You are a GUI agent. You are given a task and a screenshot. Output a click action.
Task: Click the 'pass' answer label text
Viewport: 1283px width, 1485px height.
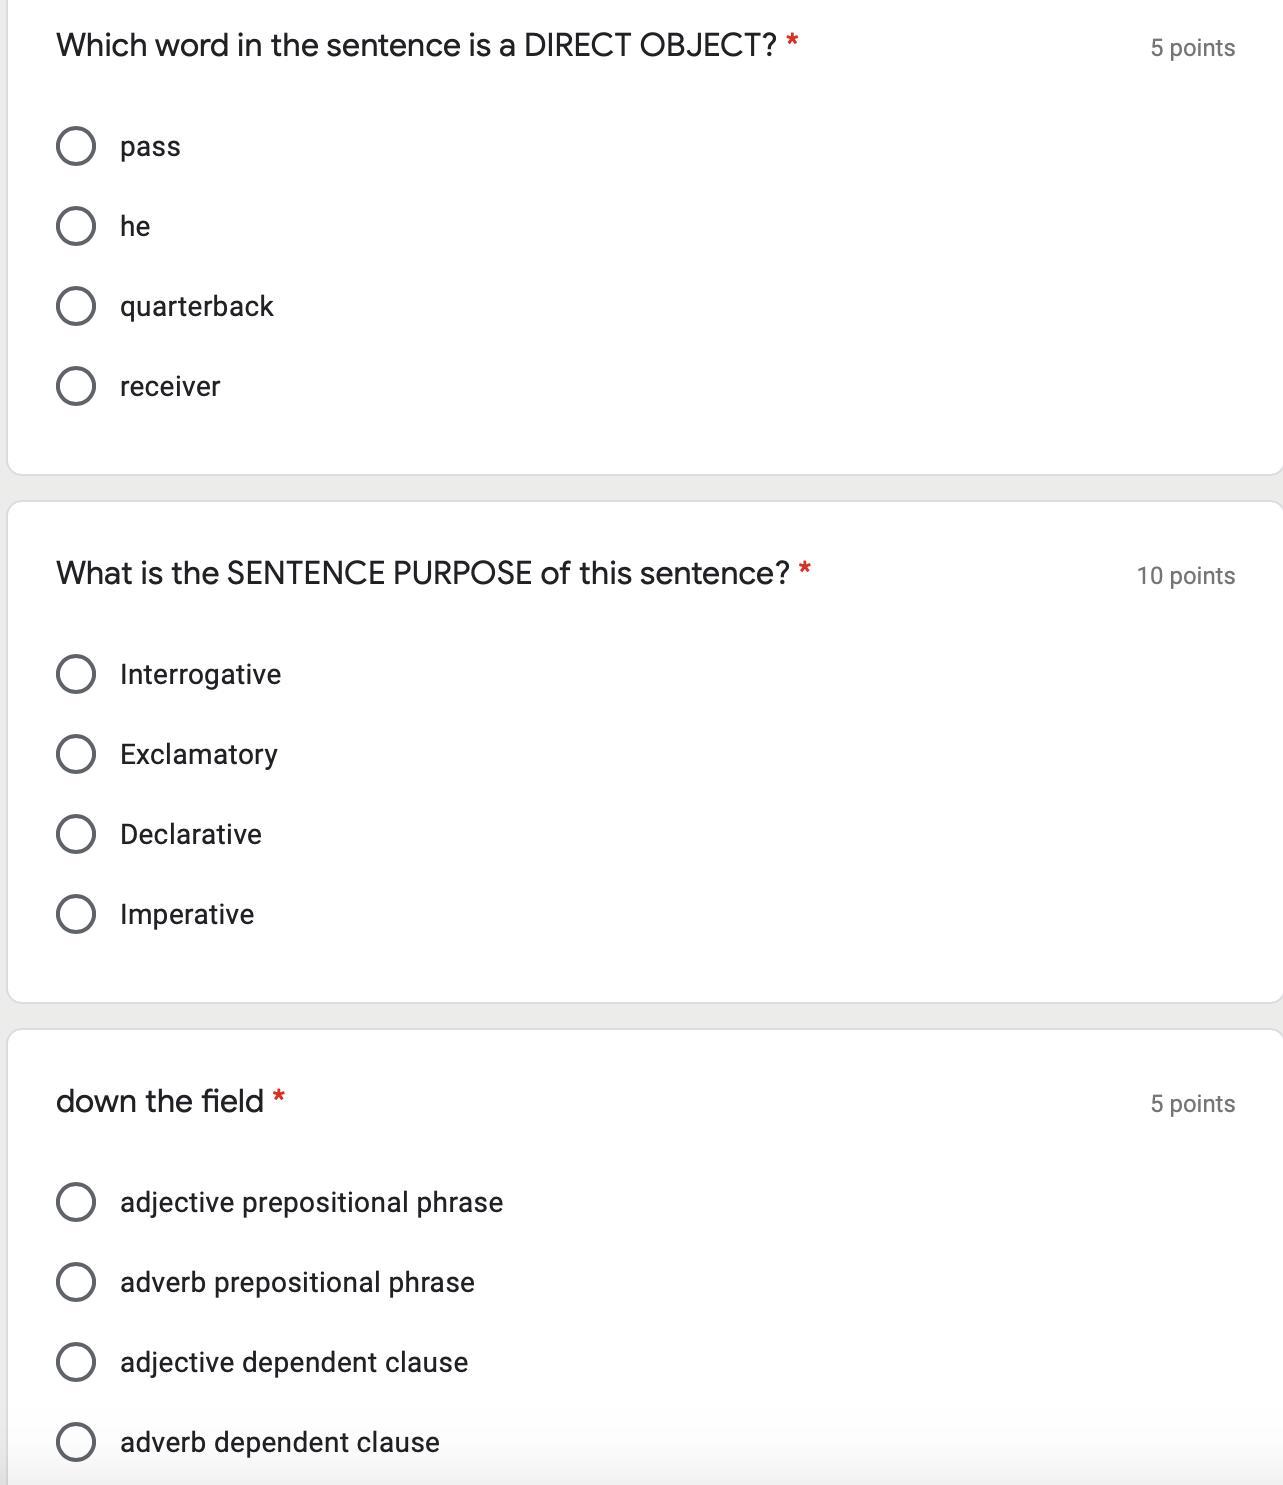pyautogui.click(x=150, y=147)
